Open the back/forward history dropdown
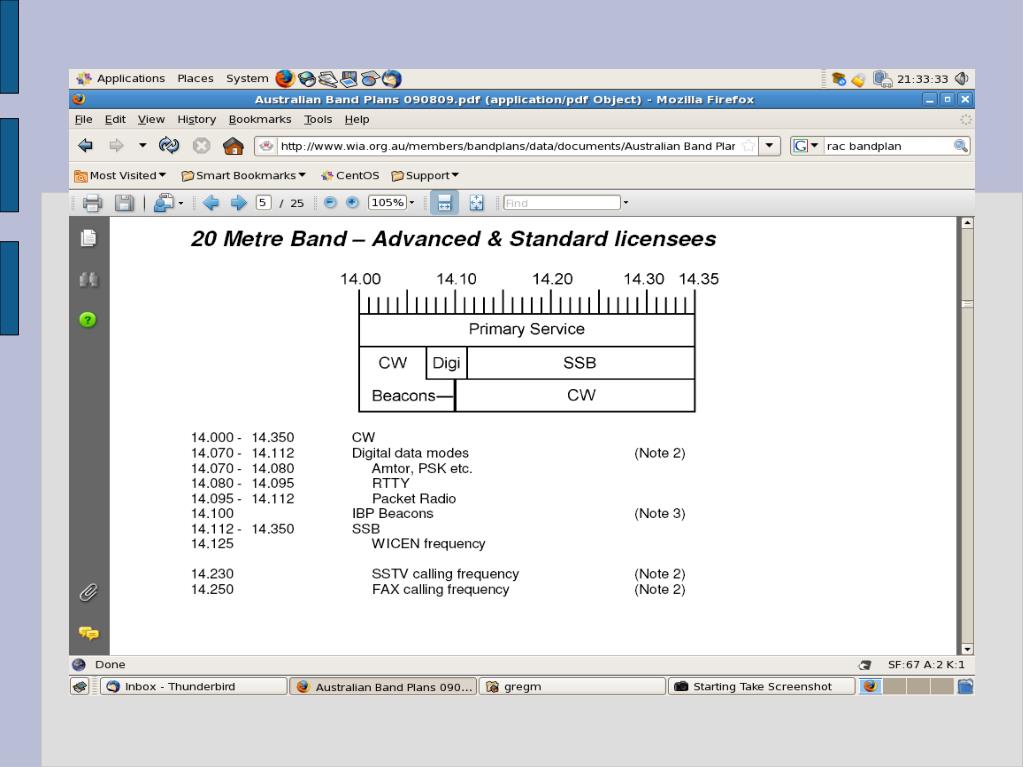This screenshot has height=767, width=1023. (x=142, y=145)
